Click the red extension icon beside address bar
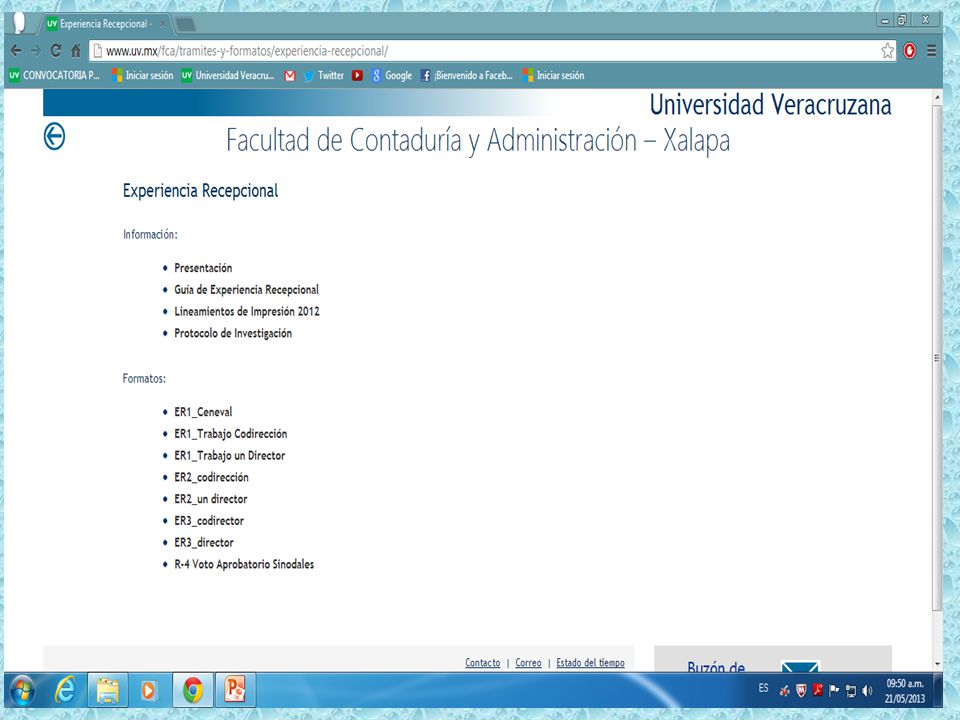 (x=910, y=51)
